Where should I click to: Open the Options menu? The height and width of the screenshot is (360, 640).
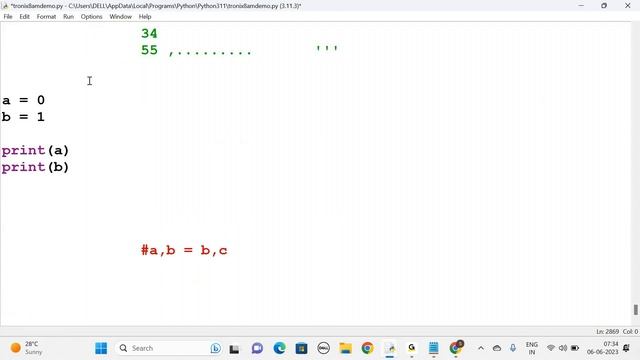(91, 17)
